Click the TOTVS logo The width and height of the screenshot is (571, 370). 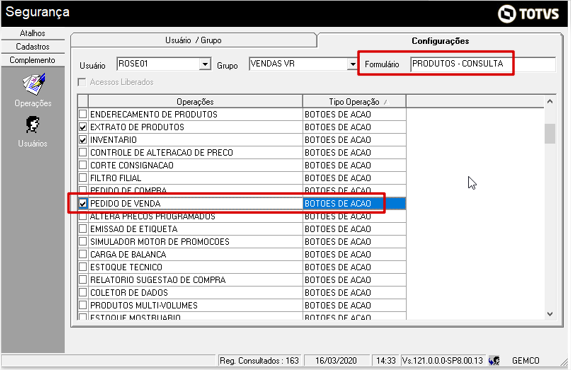(x=528, y=14)
